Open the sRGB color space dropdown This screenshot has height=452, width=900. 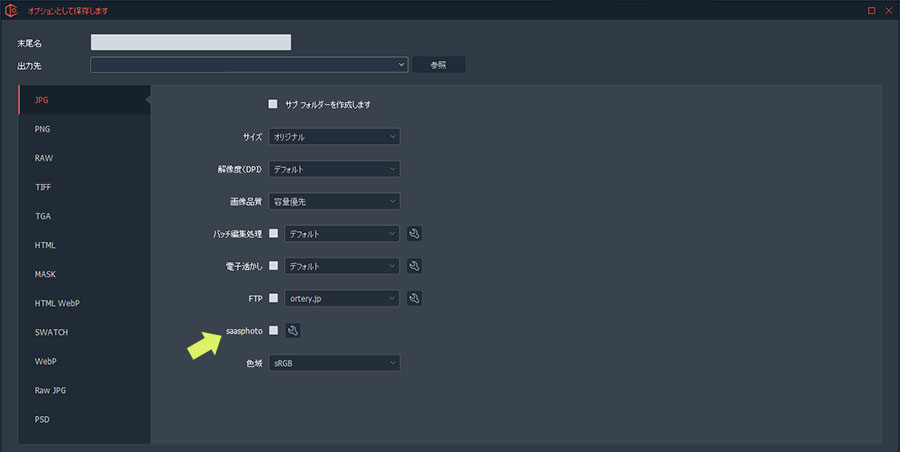coord(334,363)
